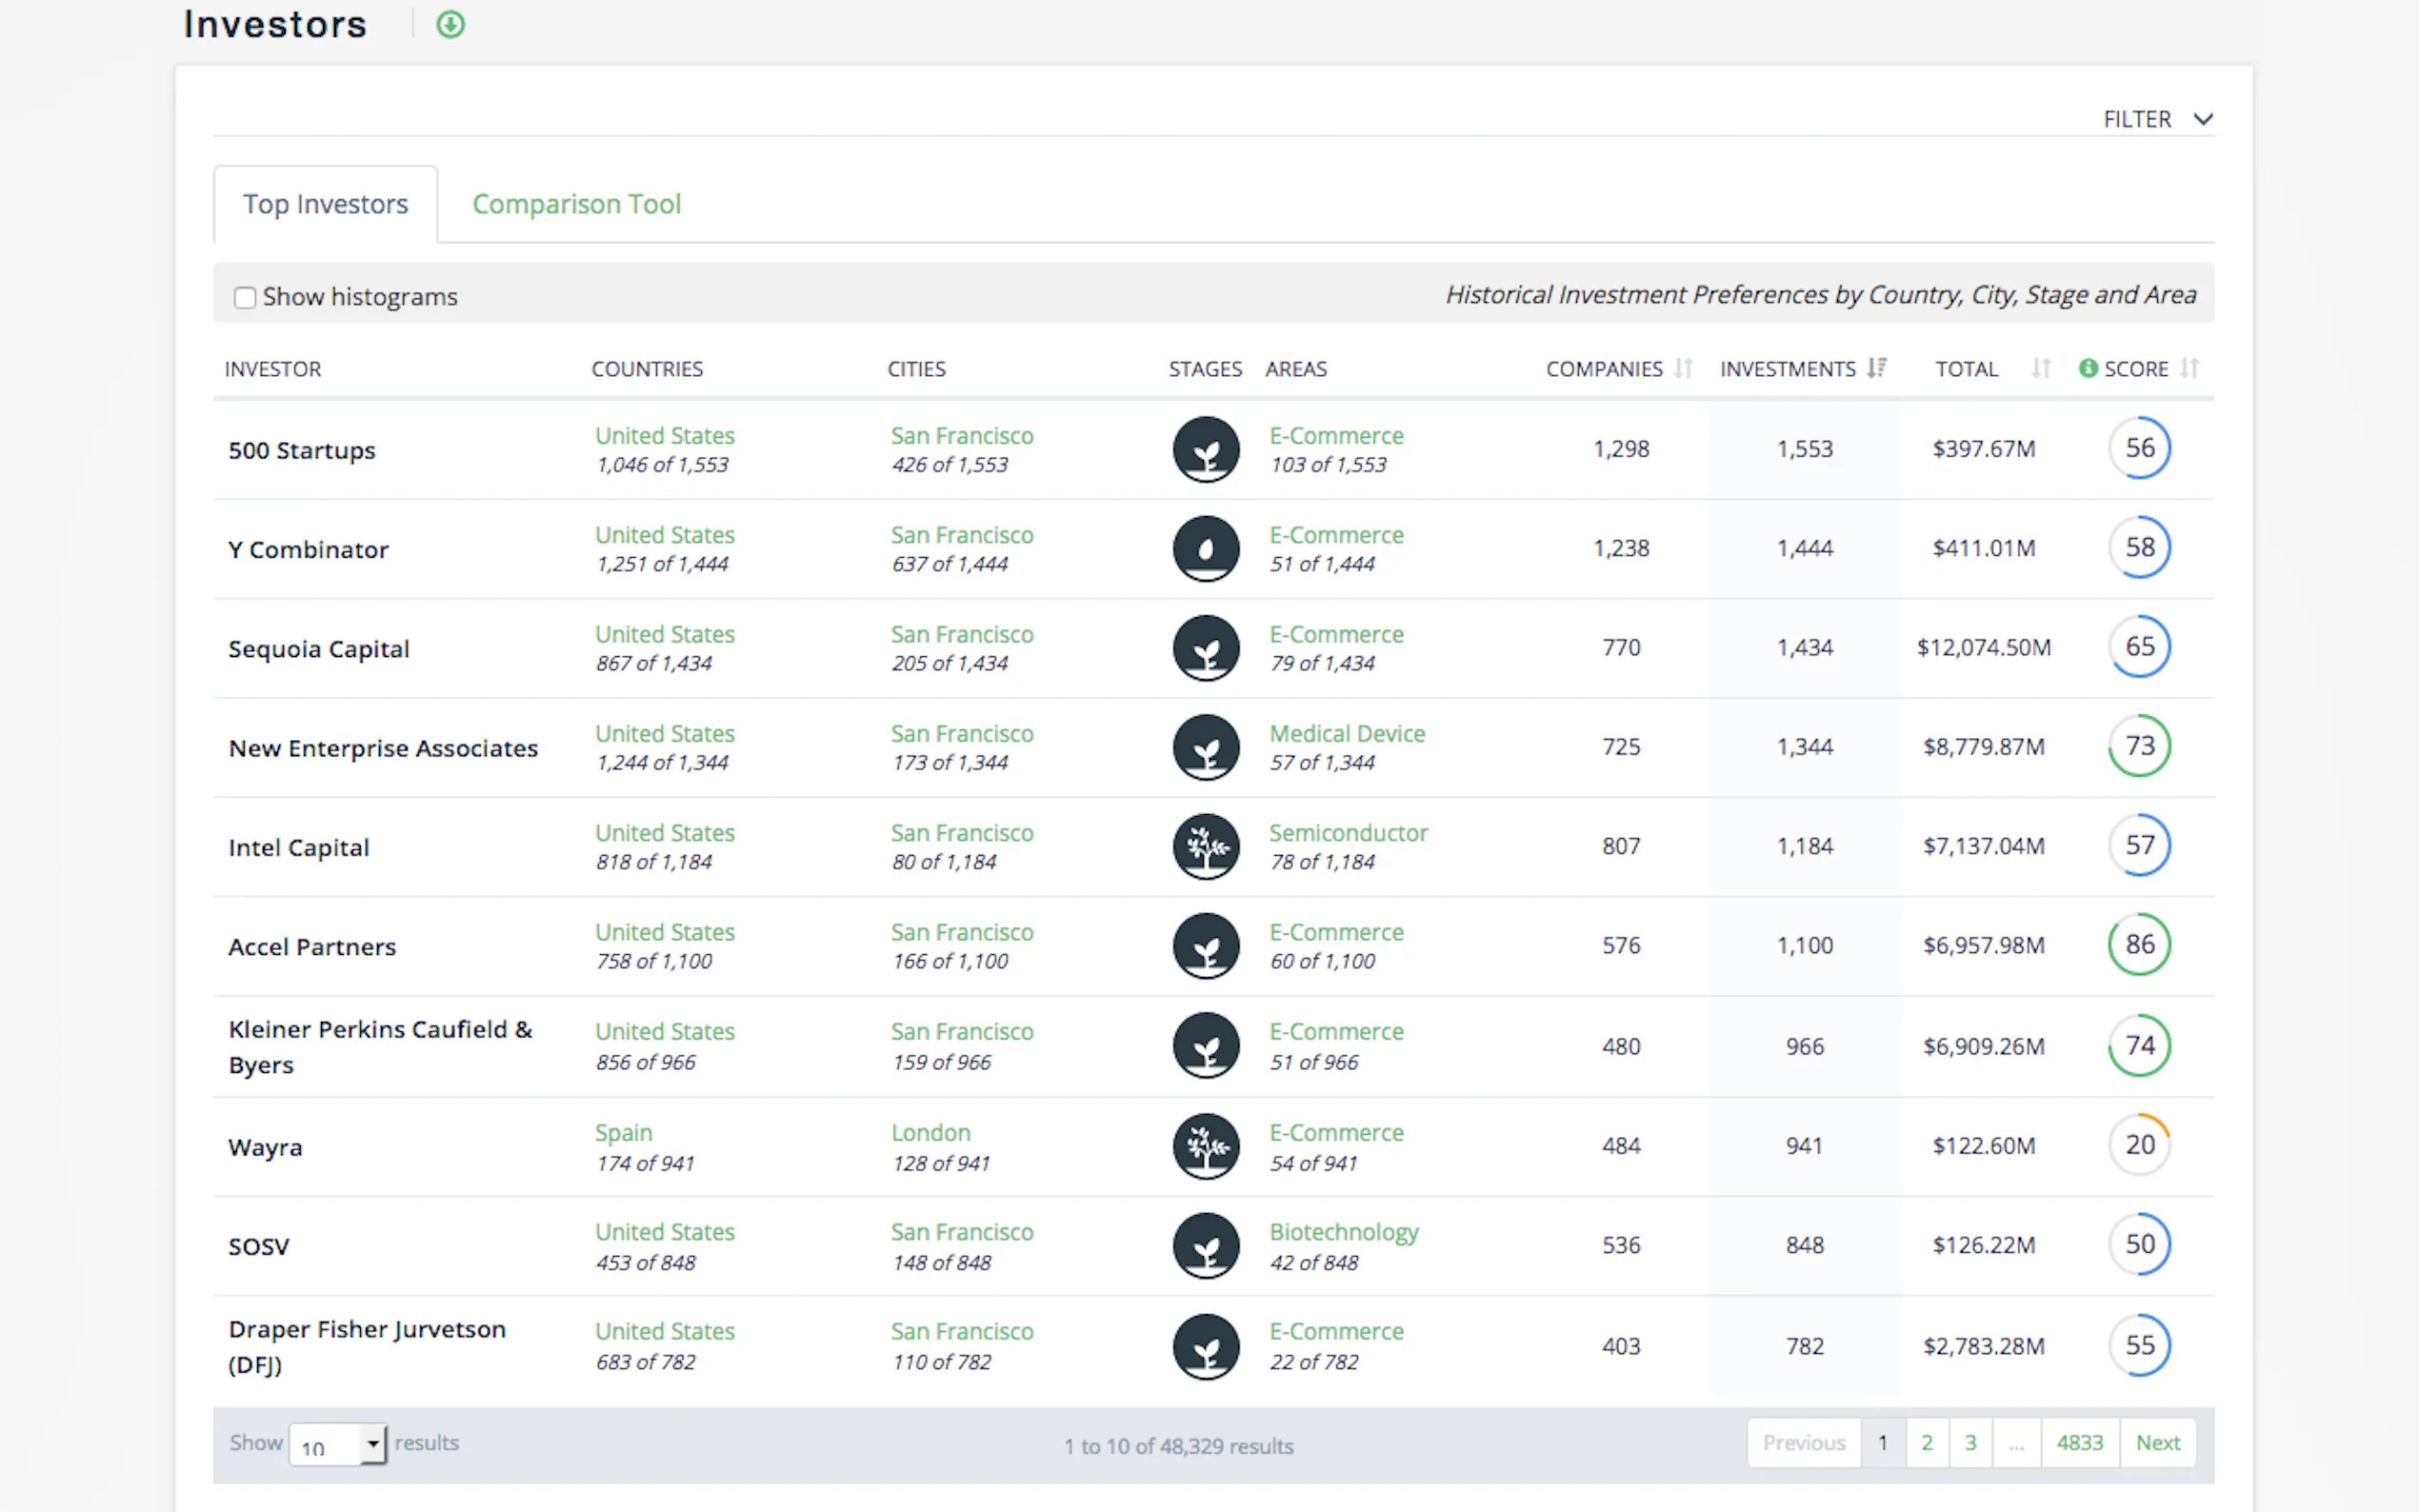Image resolution: width=2419 pixels, height=1512 pixels.
Task: Go to results page 2
Action: tap(1927, 1443)
